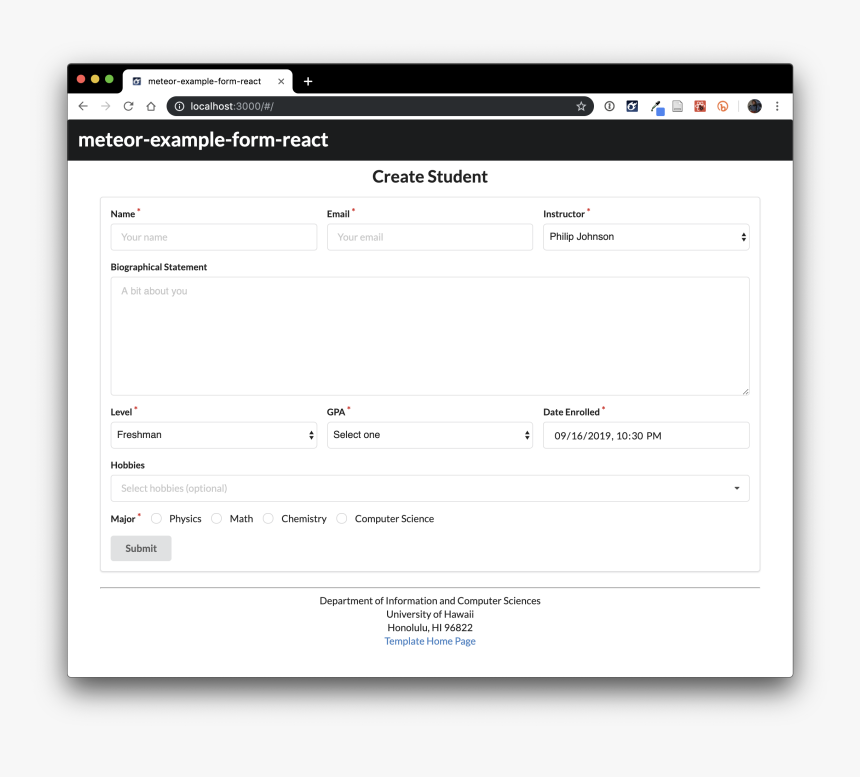Expand the Hobbies multi-select dropdown
This screenshot has height=777, width=860.
[430, 489]
